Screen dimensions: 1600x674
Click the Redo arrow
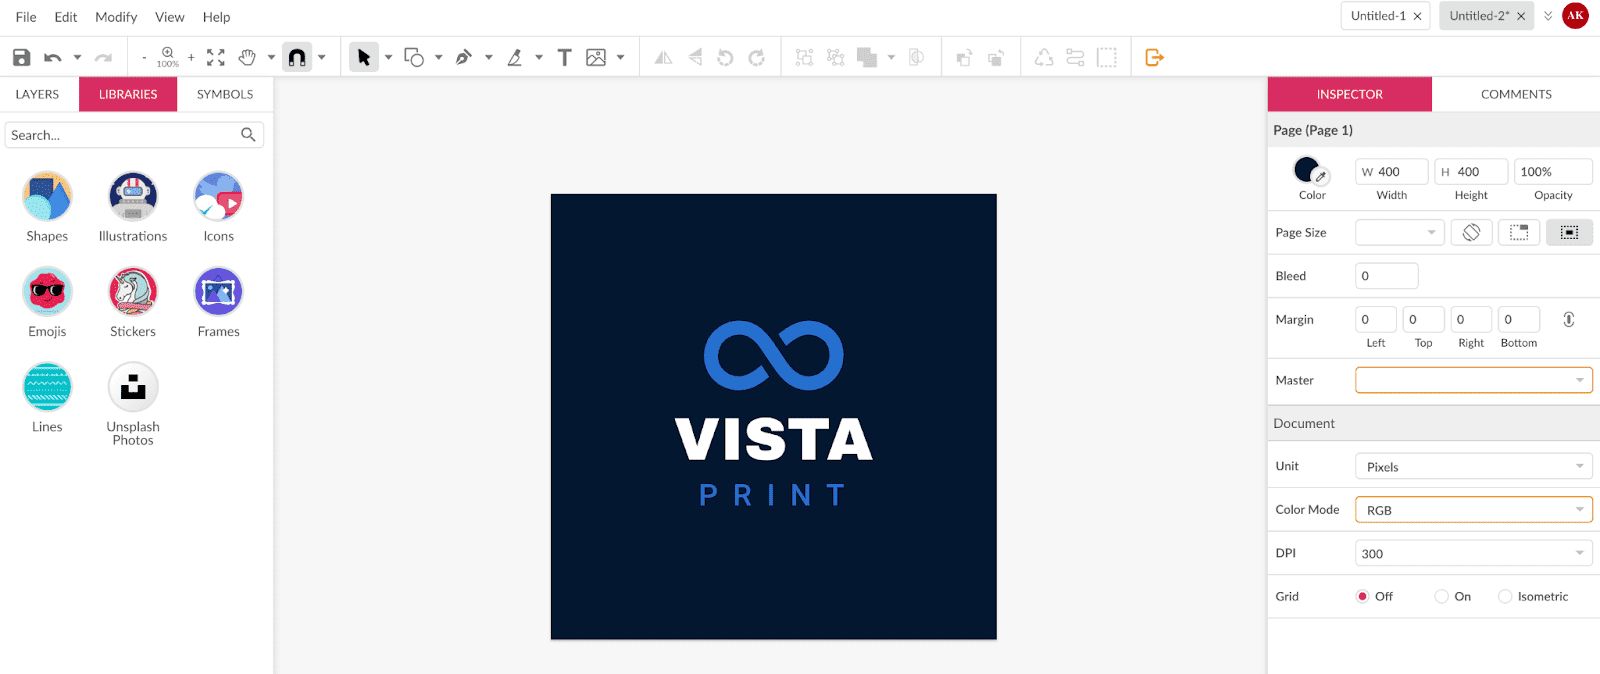[x=103, y=58]
